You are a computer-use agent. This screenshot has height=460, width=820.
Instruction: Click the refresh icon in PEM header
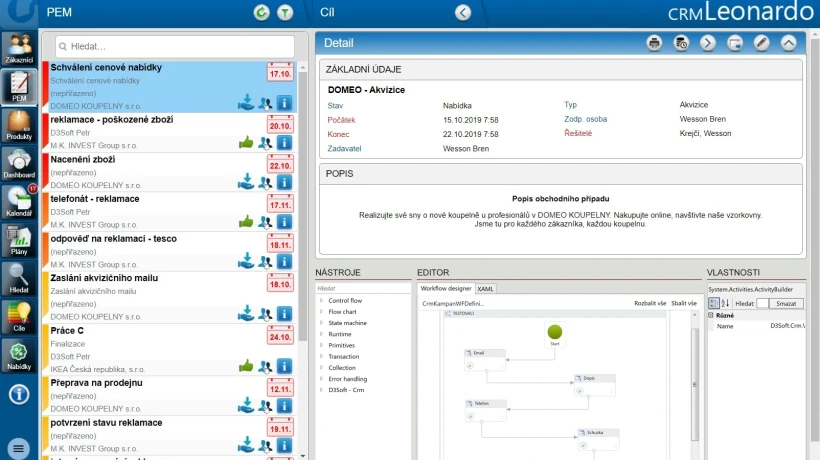click(261, 13)
